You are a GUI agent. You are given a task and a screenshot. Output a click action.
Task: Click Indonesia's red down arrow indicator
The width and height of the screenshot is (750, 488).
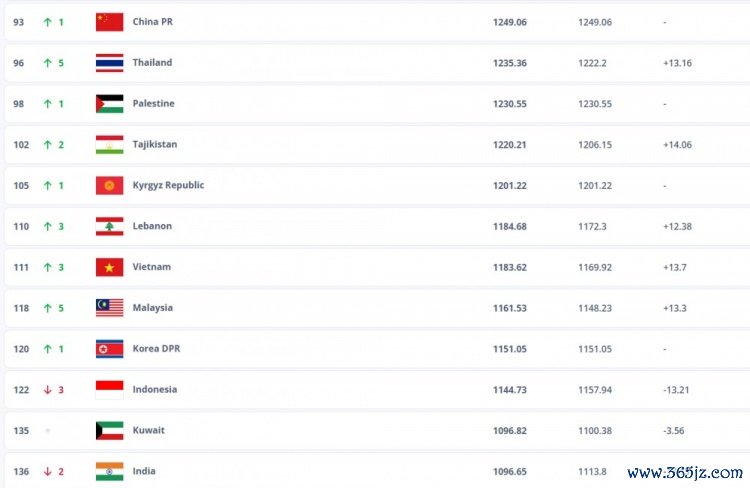pos(47,390)
